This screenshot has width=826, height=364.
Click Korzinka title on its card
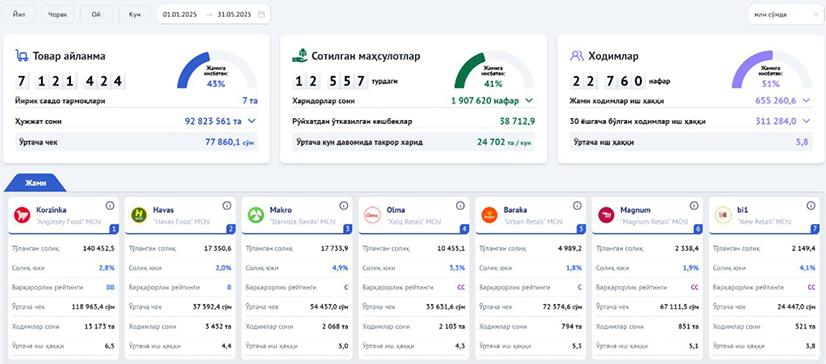(x=51, y=210)
